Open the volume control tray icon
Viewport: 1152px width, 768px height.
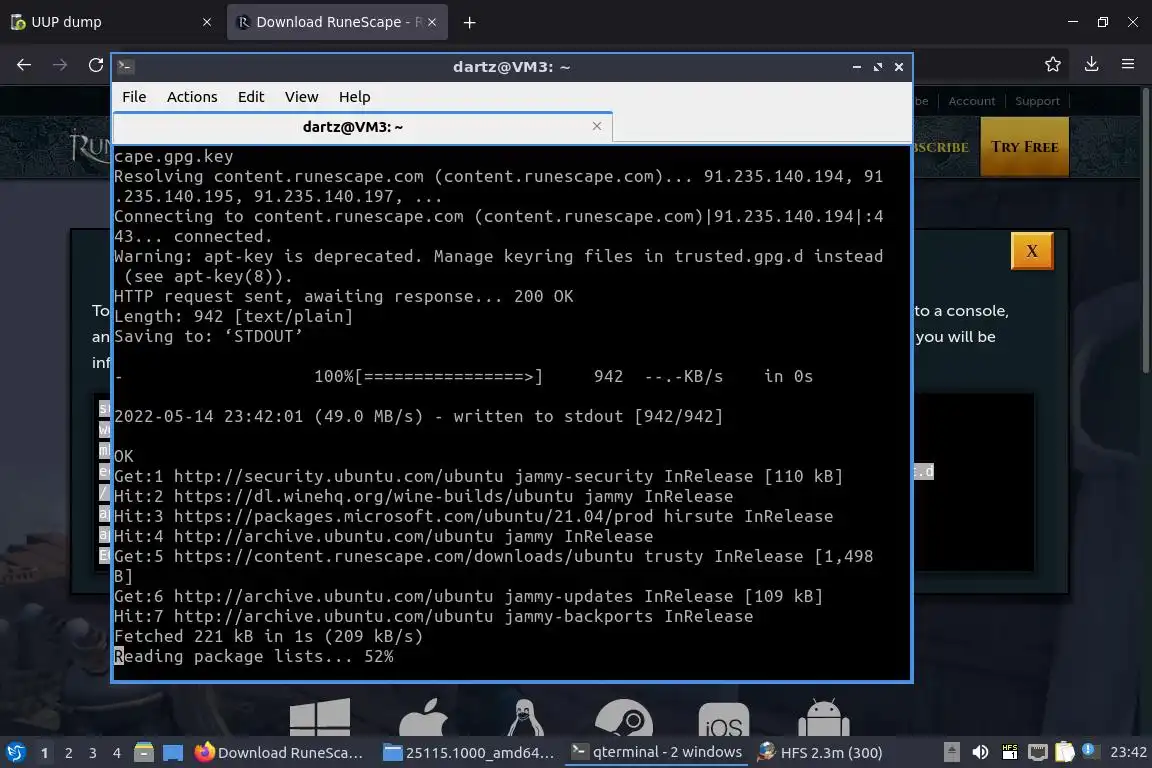tap(980, 752)
